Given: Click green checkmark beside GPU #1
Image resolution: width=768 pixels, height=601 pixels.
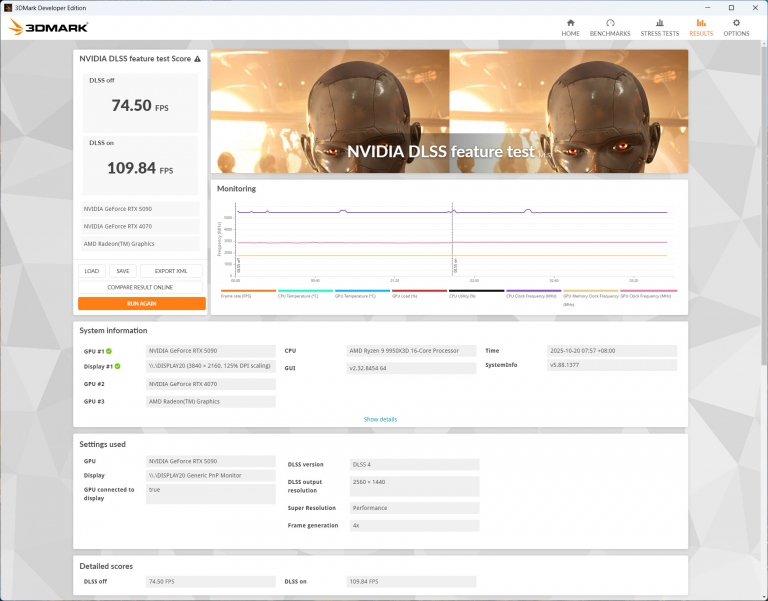Looking at the screenshot, I should coord(108,351).
